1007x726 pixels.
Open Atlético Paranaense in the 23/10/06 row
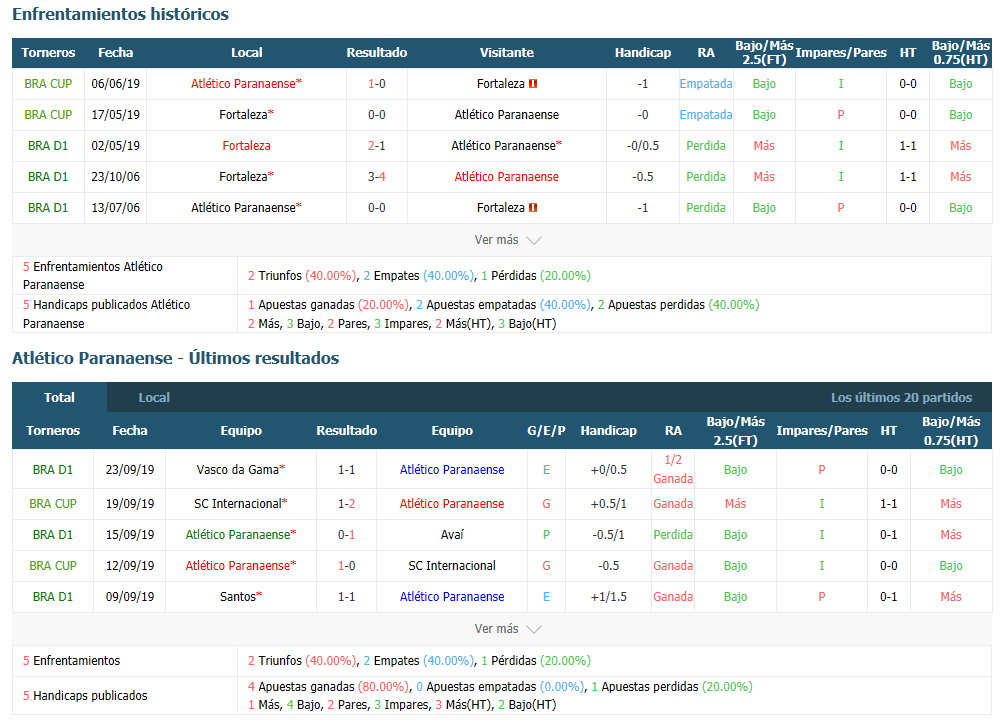(x=507, y=177)
